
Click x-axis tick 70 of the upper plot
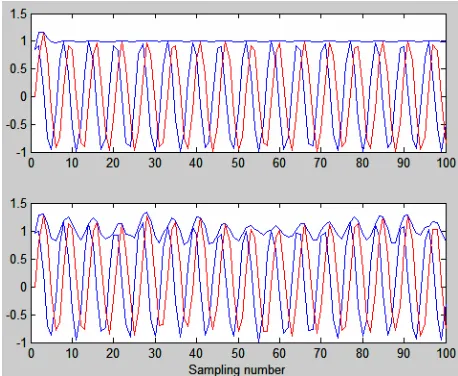[x=321, y=163]
